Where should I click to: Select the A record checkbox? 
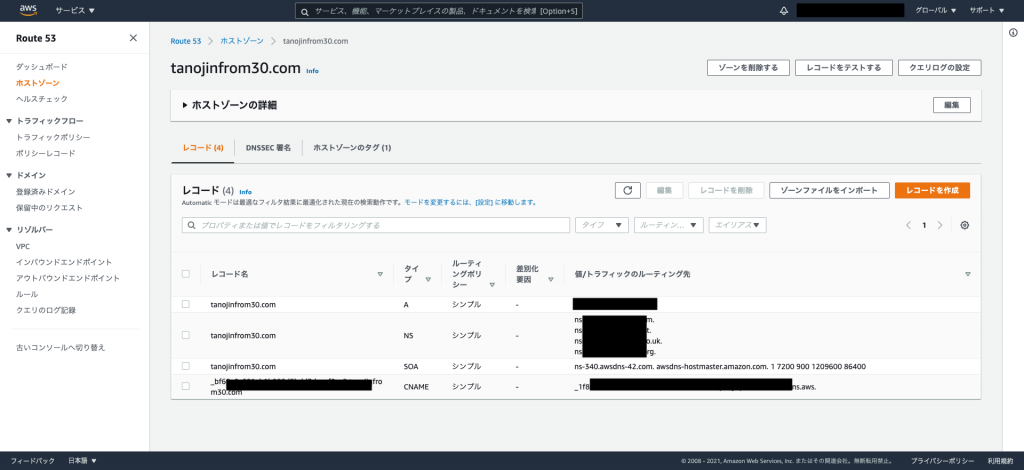[x=185, y=304]
